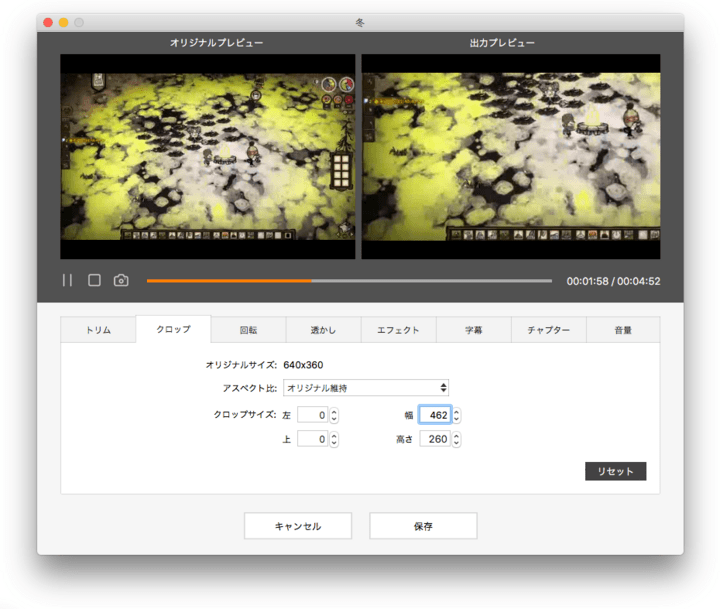Click the 高さ height stepper arrows
Viewport: 720px width, 609px height.
coord(457,439)
